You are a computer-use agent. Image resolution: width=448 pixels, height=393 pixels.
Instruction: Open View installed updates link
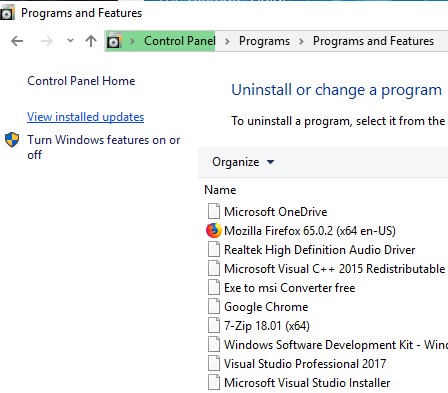tap(86, 117)
